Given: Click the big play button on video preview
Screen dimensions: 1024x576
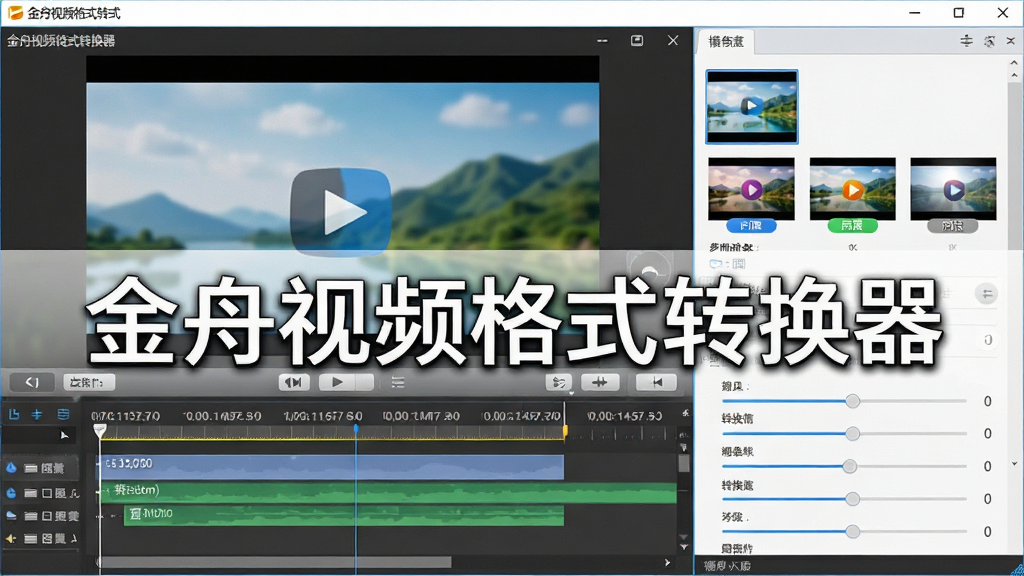Looking at the screenshot, I should point(341,212).
